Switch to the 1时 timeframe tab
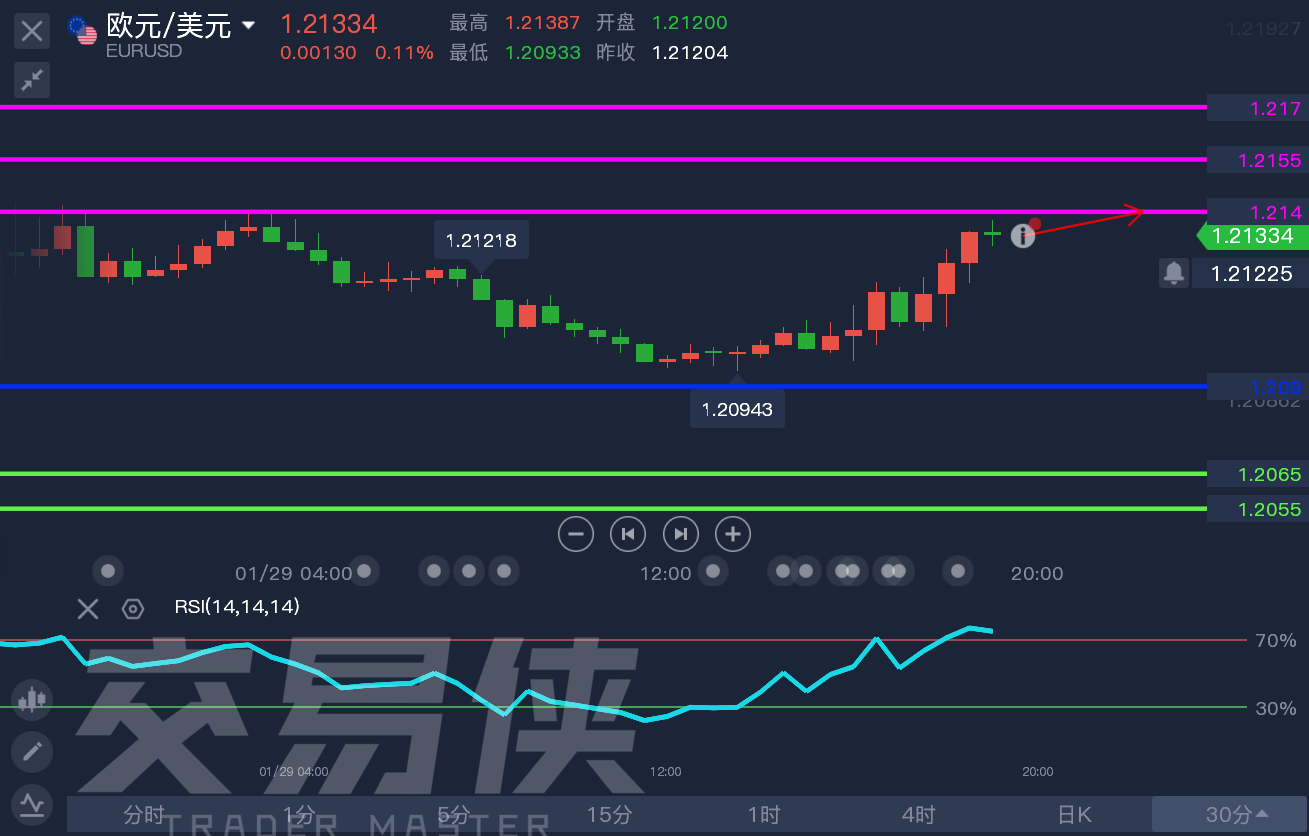 click(x=764, y=814)
